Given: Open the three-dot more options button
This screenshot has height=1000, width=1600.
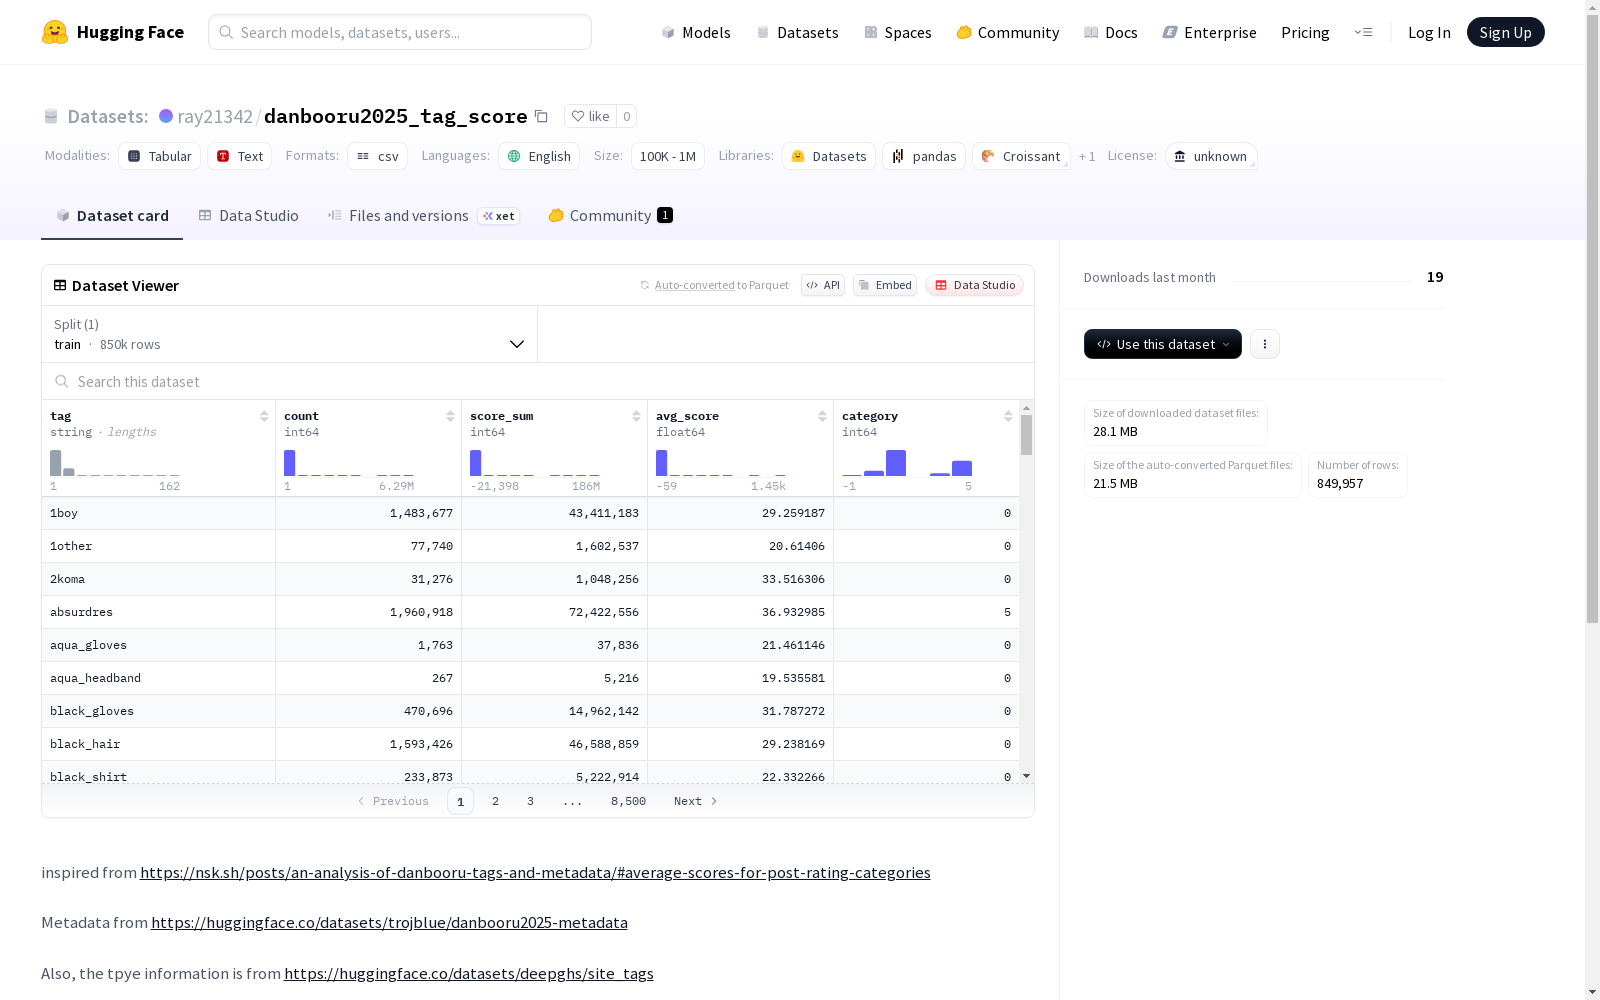Looking at the screenshot, I should (1265, 344).
